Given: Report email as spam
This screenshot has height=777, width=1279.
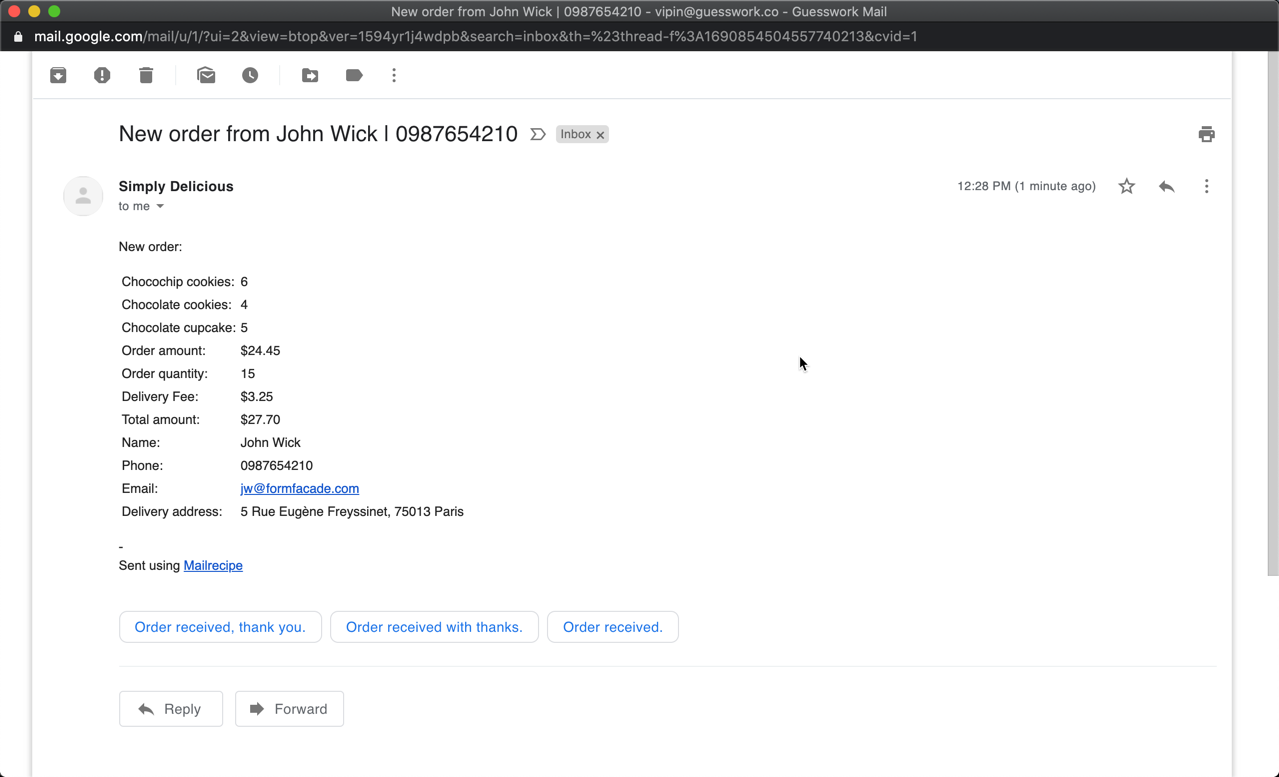Looking at the screenshot, I should [x=102, y=76].
